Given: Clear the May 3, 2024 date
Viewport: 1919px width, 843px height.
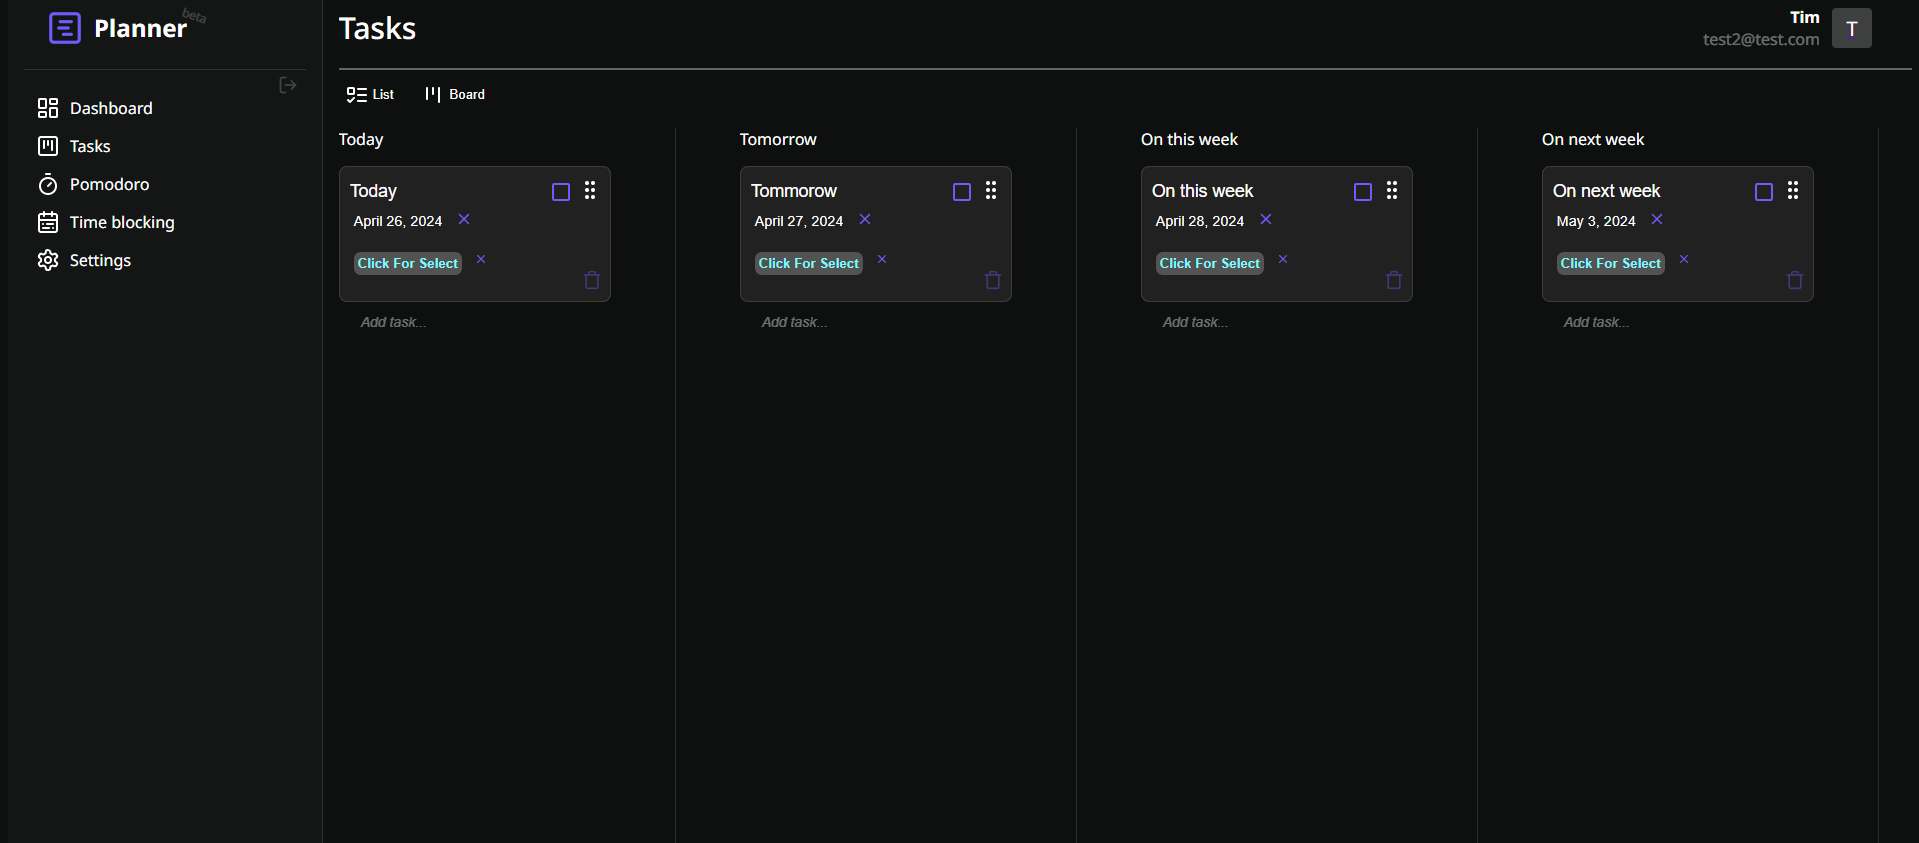Looking at the screenshot, I should tap(1657, 219).
